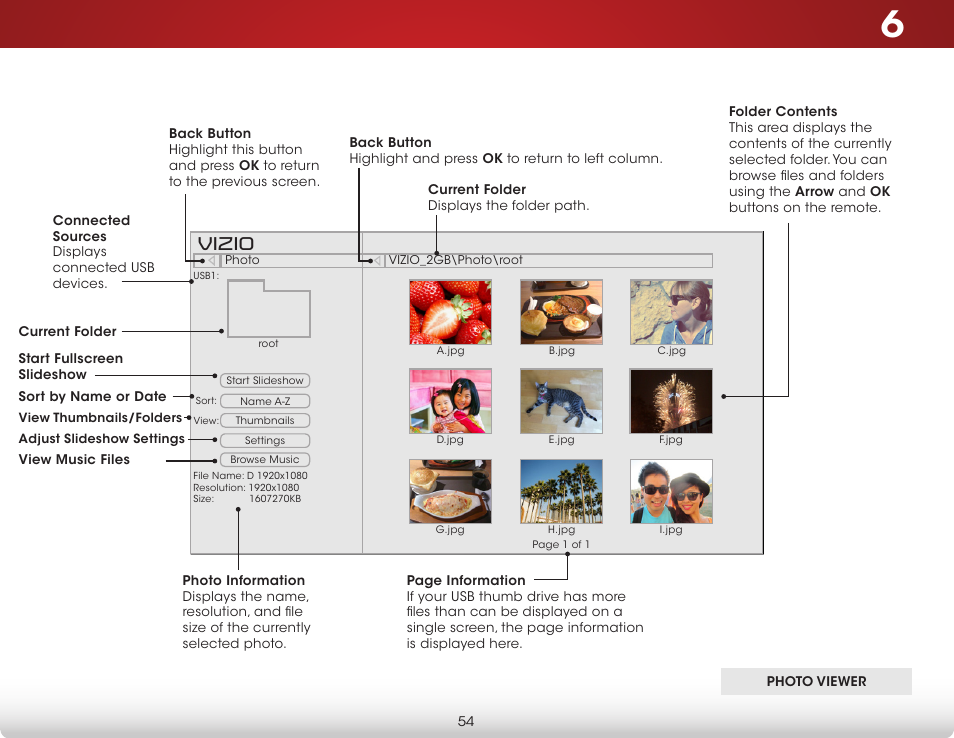Image resolution: width=954 pixels, height=738 pixels.
Task: Click the A.jpg file name
Action: (x=450, y=350)
